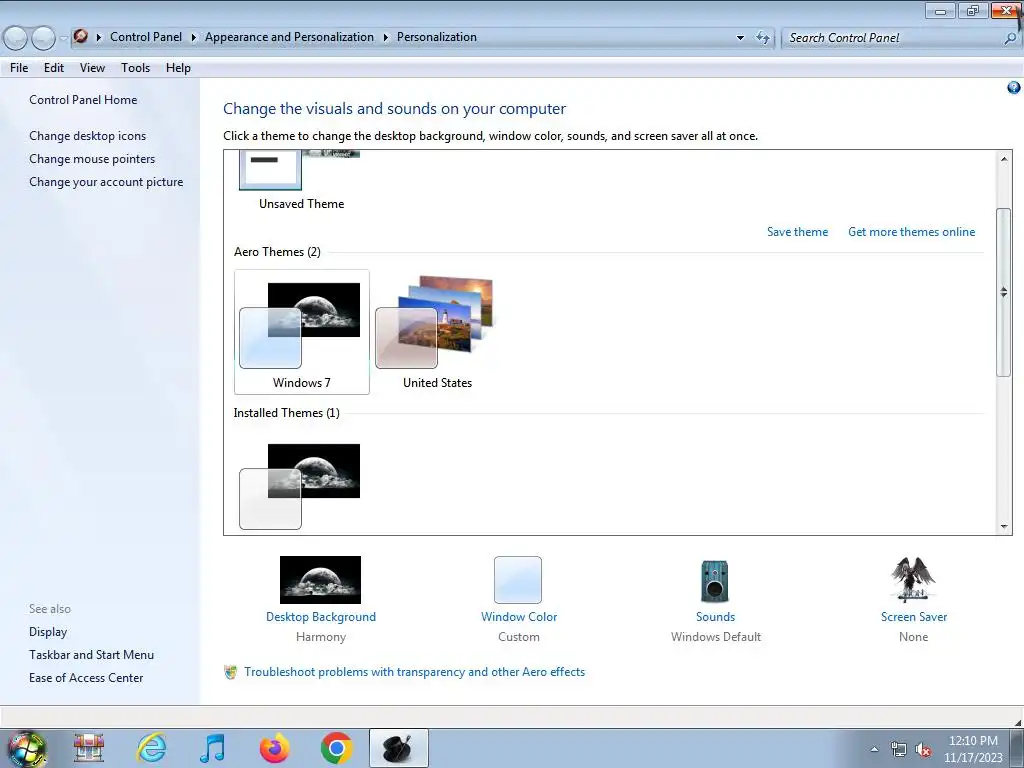Screen dimensions: 1024x768
Task: Open the address bar history dropdown
Action: (740, 38)
